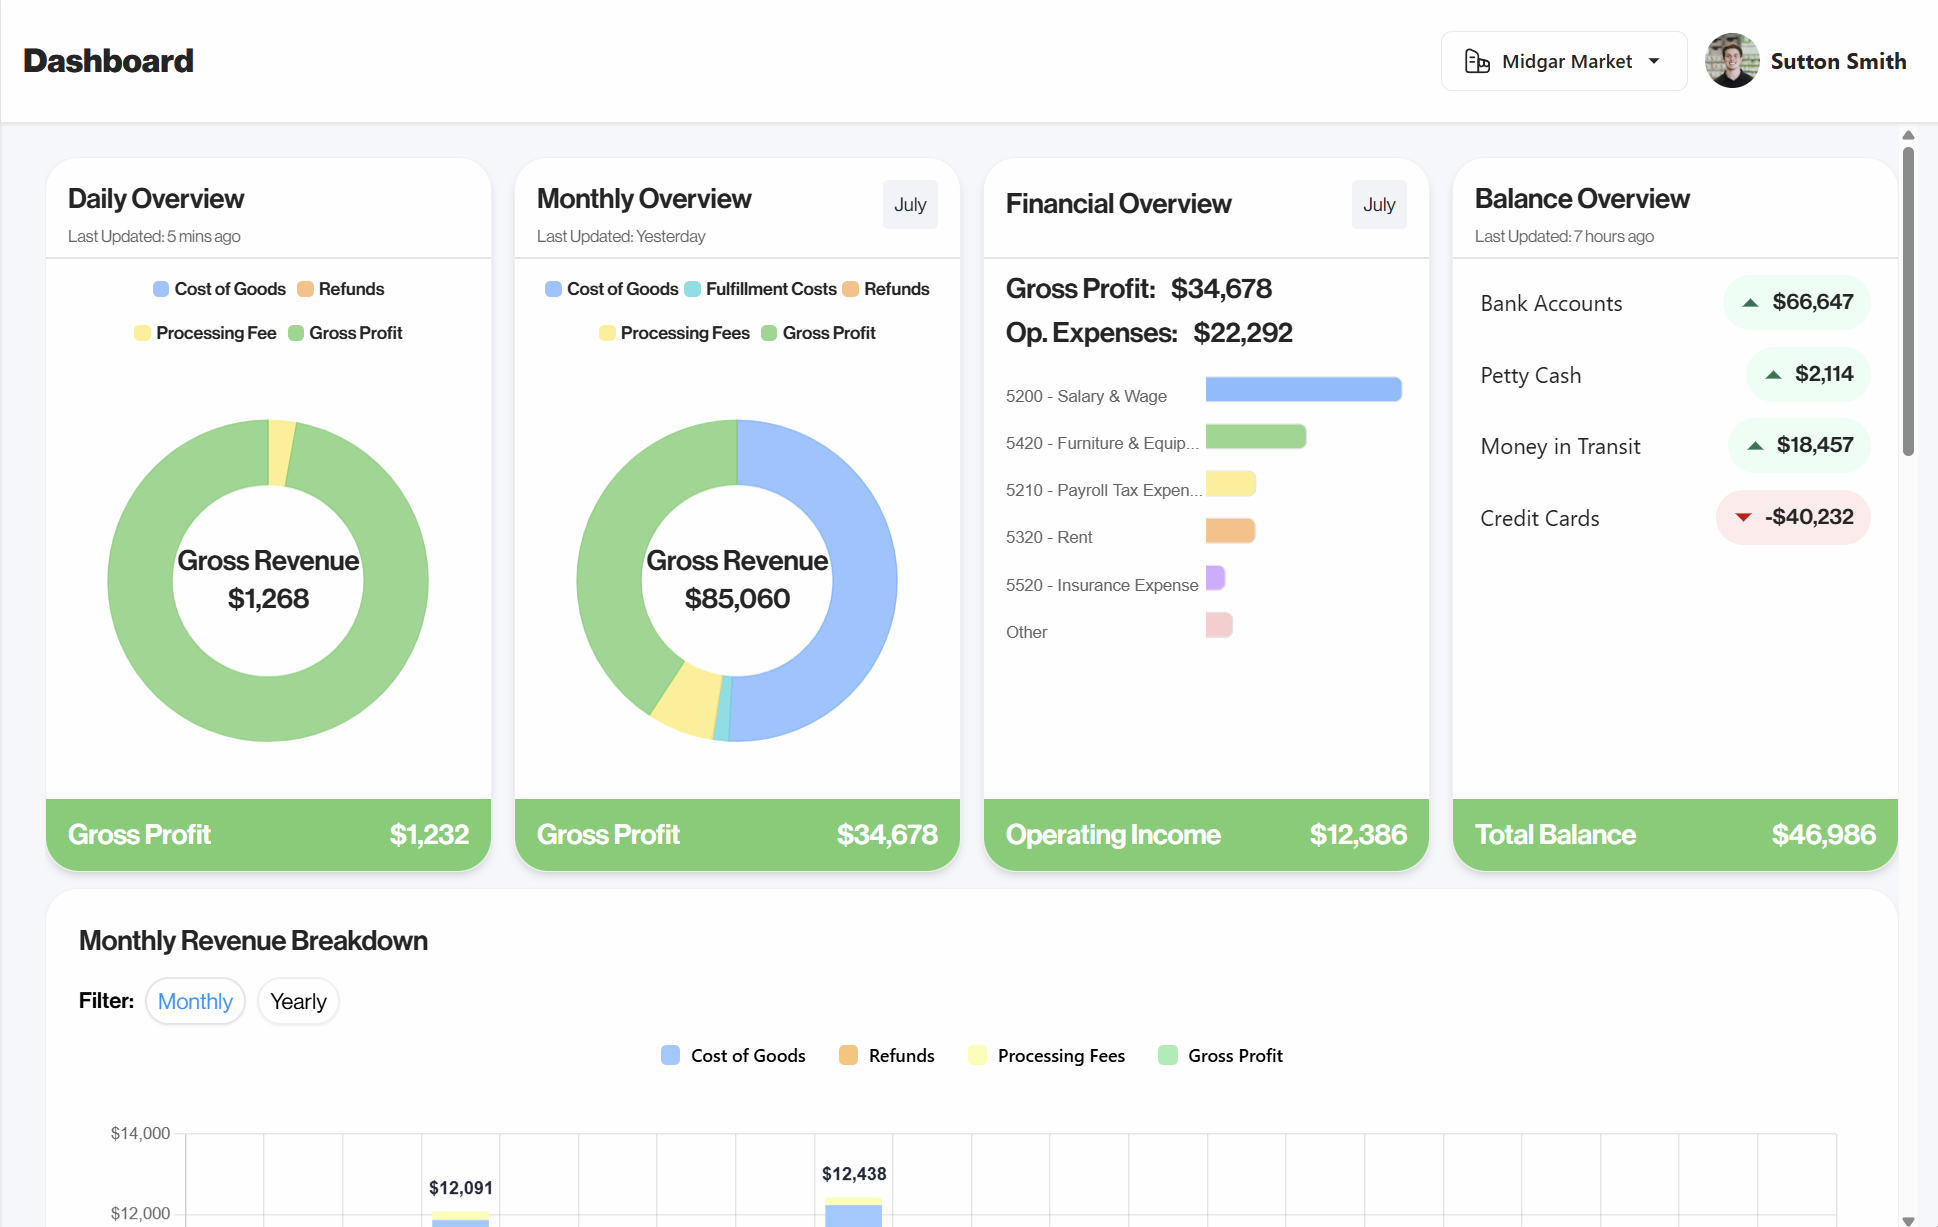Image resolution: width=1938 pixels, height=1227 pixels.
Task: Click the Total Balance $46,986 footer value
Action: tap(1823, 834)
